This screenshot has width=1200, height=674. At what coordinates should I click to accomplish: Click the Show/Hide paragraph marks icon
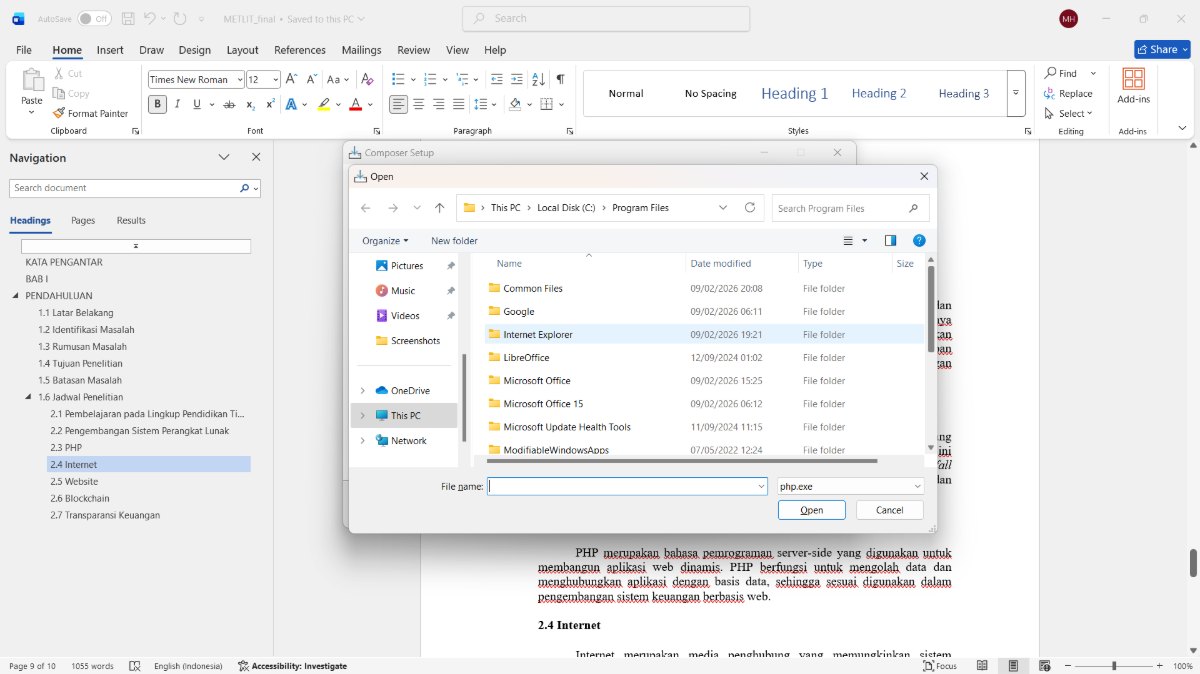point(560,79)
